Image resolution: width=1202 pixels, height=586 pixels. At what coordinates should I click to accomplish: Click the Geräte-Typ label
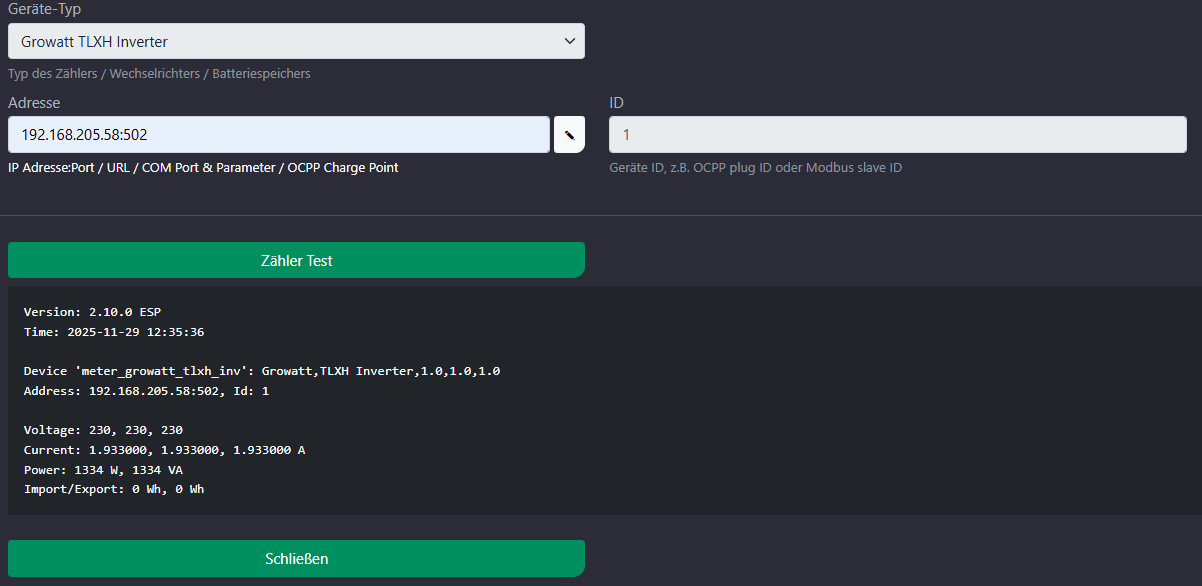tap(45, 9)
